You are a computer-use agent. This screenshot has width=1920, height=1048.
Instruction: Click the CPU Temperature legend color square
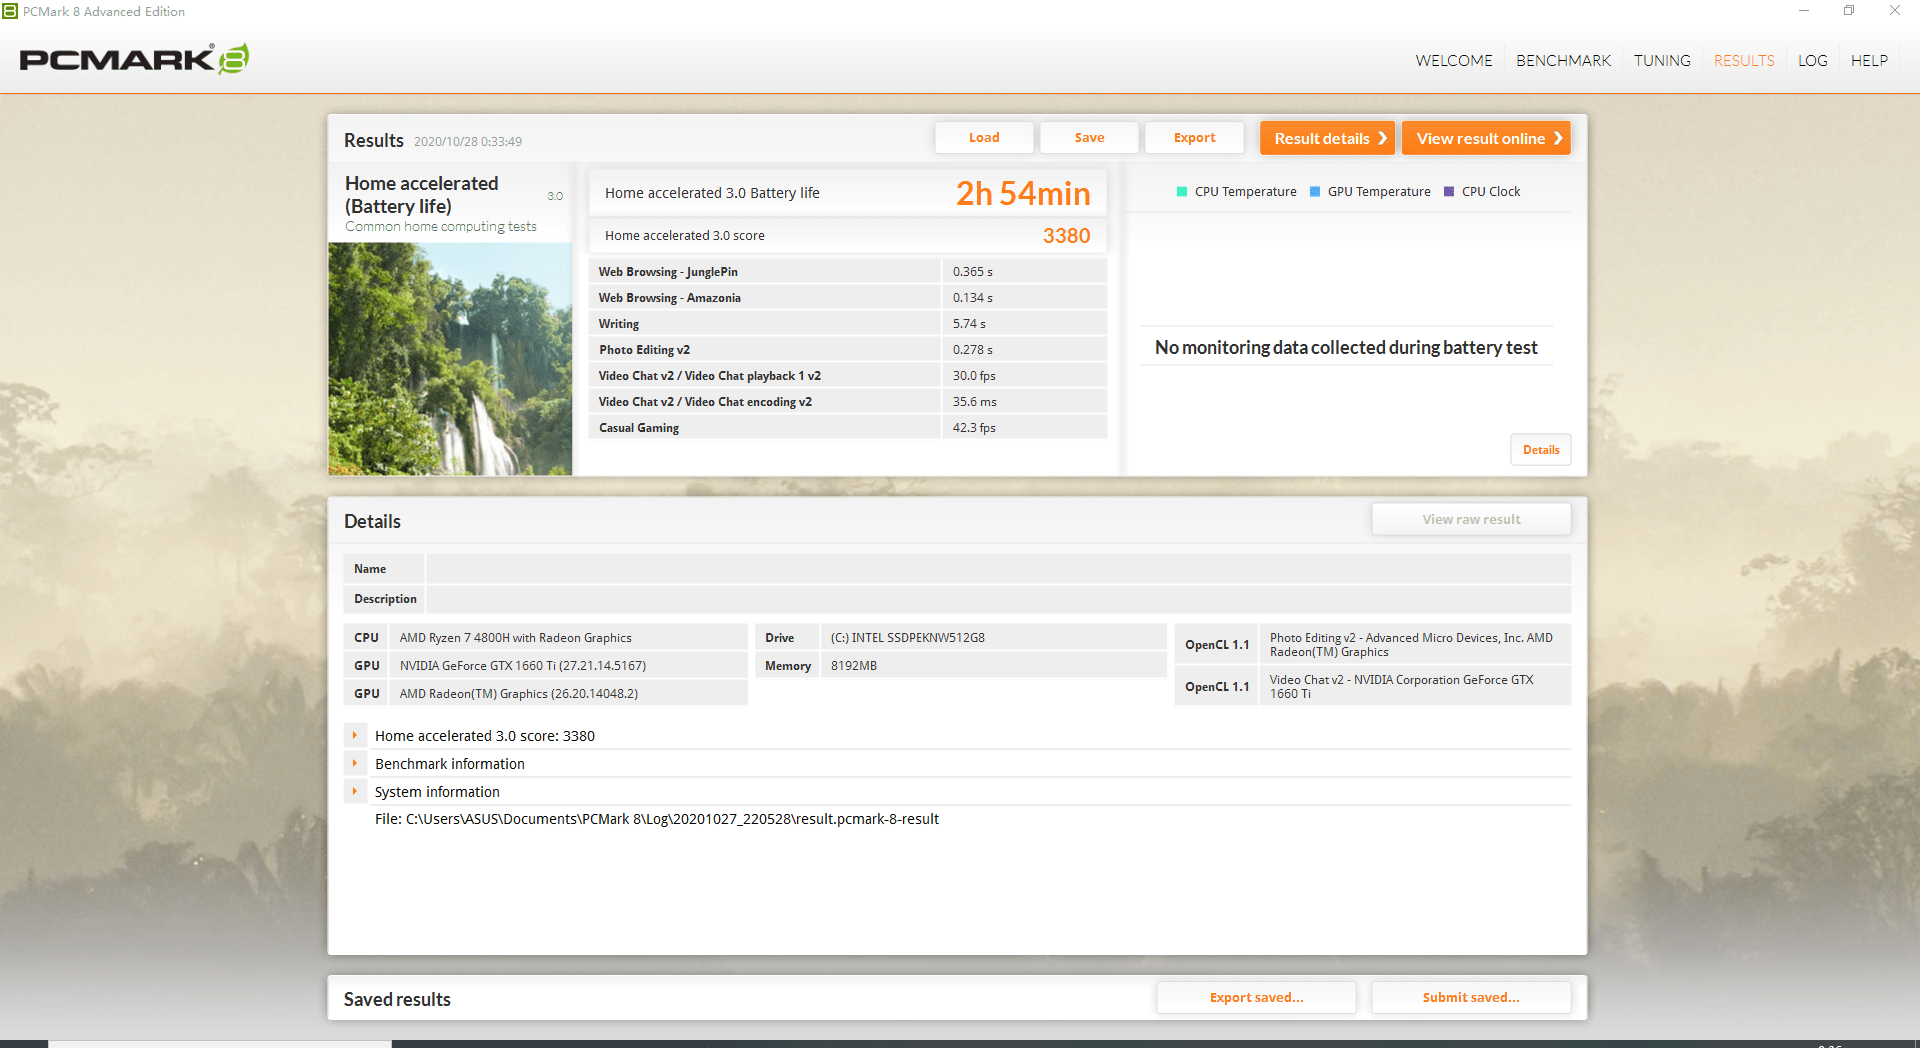(x=1182, y=192)
